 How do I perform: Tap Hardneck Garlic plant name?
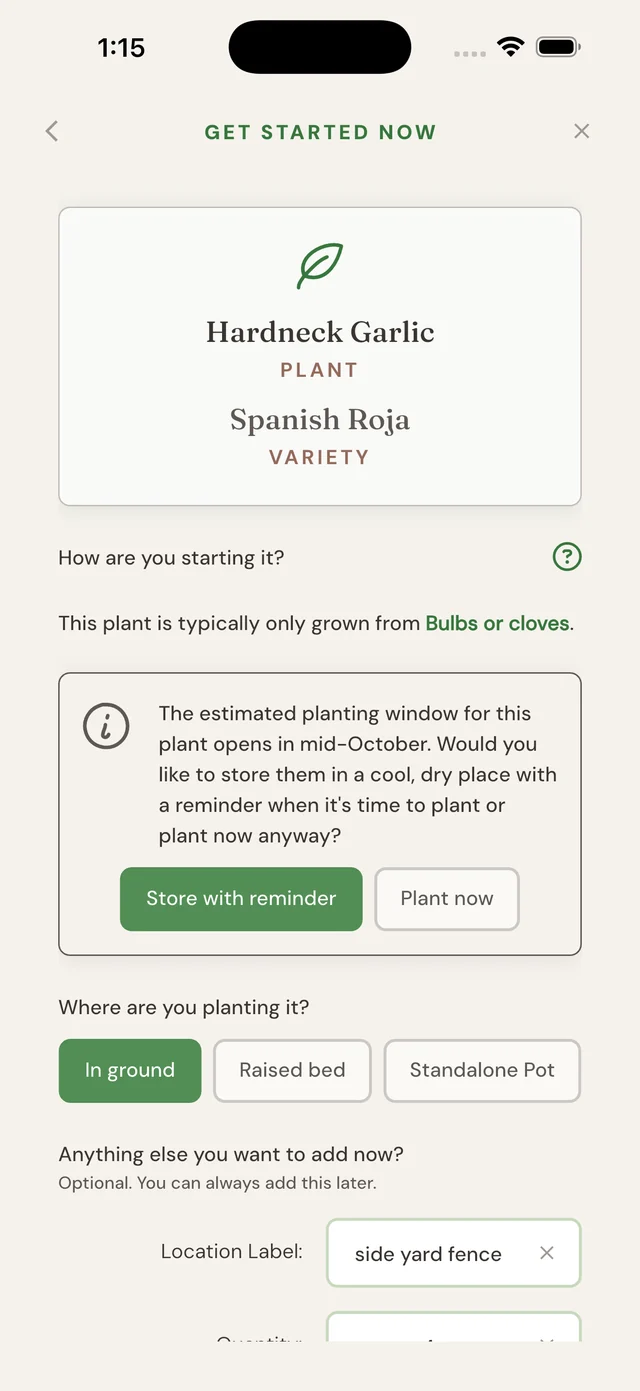pyautogui.click(x=320, y=332)
